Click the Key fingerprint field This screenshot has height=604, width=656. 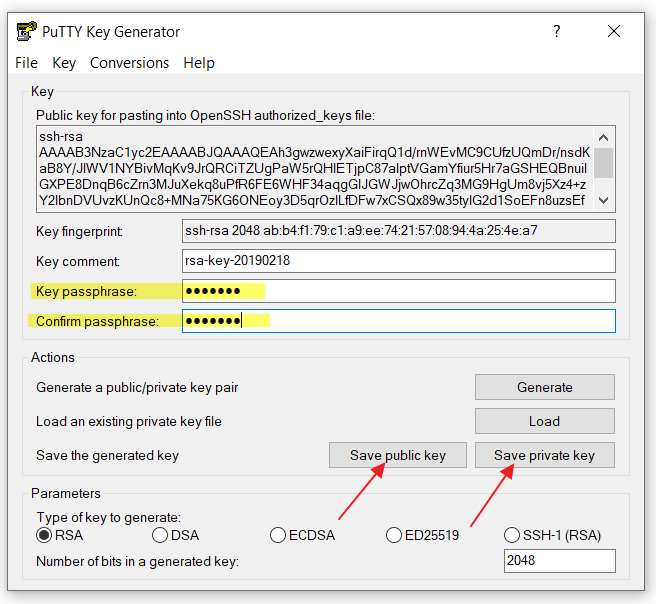point(399,231)
